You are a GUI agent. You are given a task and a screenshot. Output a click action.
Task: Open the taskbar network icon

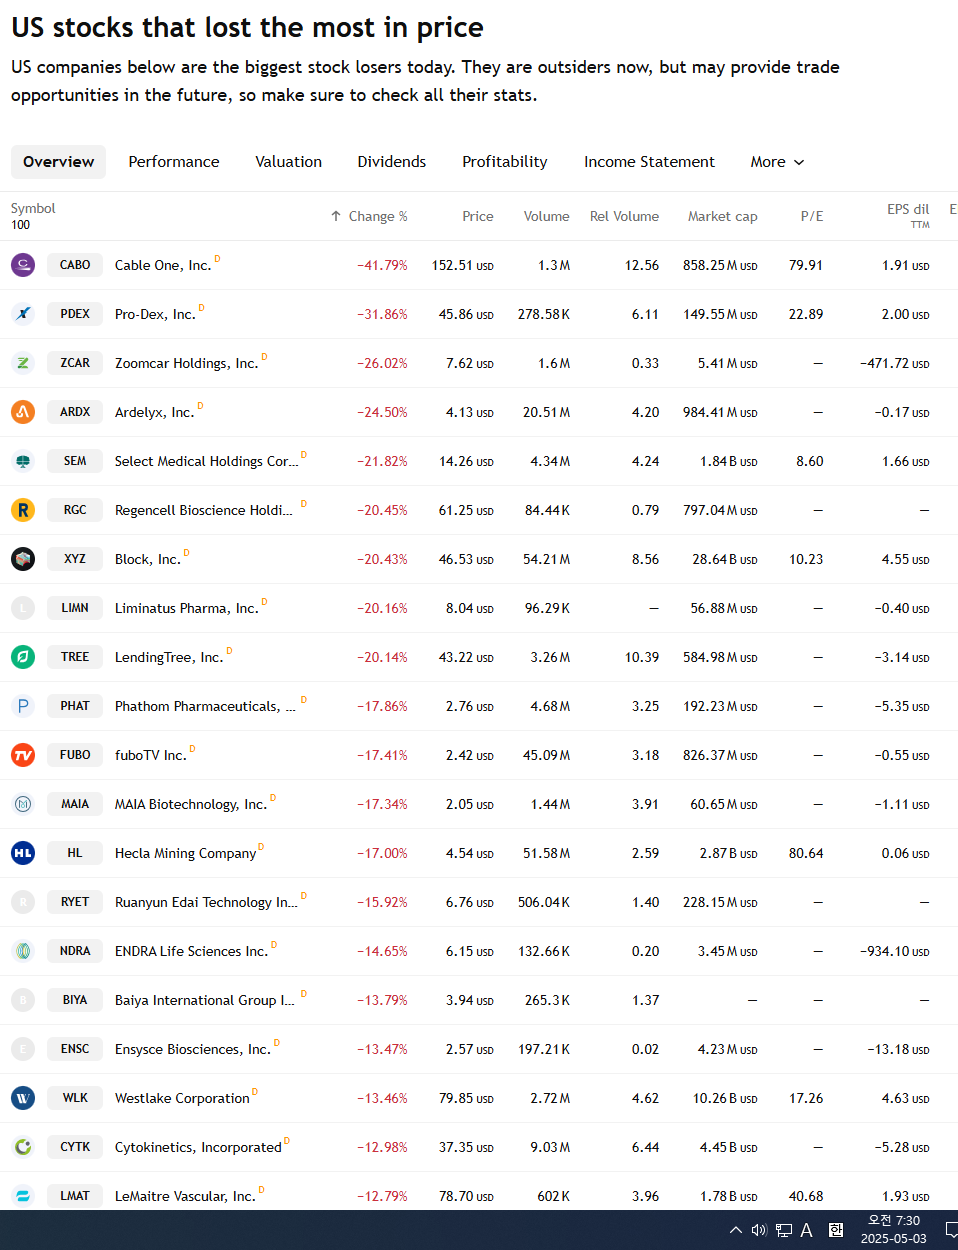[x=784, y=1230]
